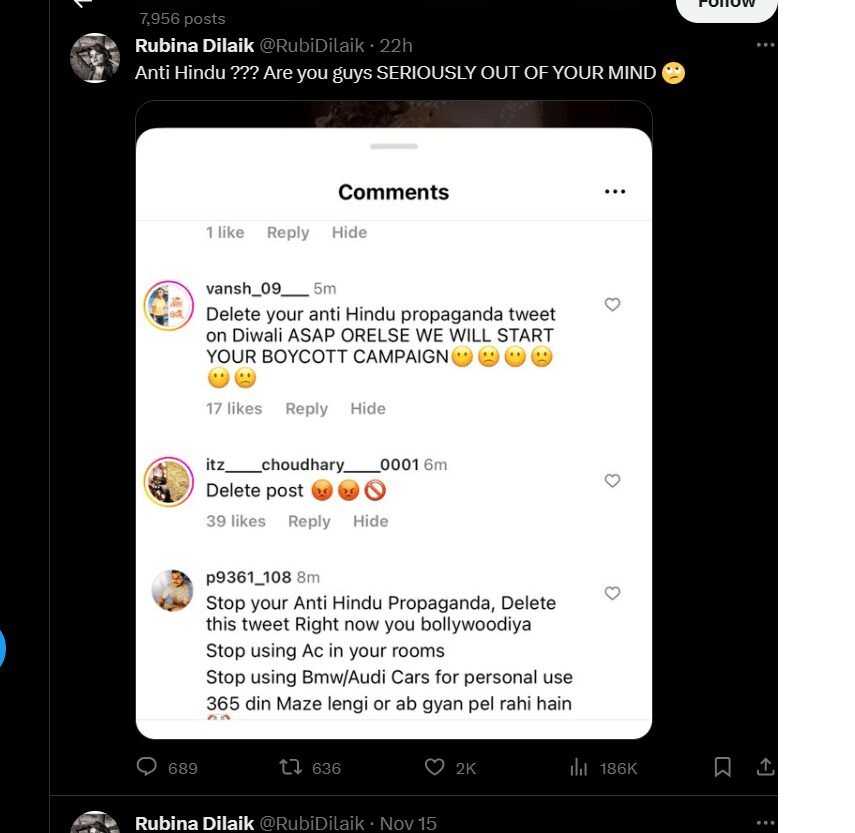The image size is (855, 833).
Task: Bookmark the Anti Hindu tweet
Action: coord(722,767)
